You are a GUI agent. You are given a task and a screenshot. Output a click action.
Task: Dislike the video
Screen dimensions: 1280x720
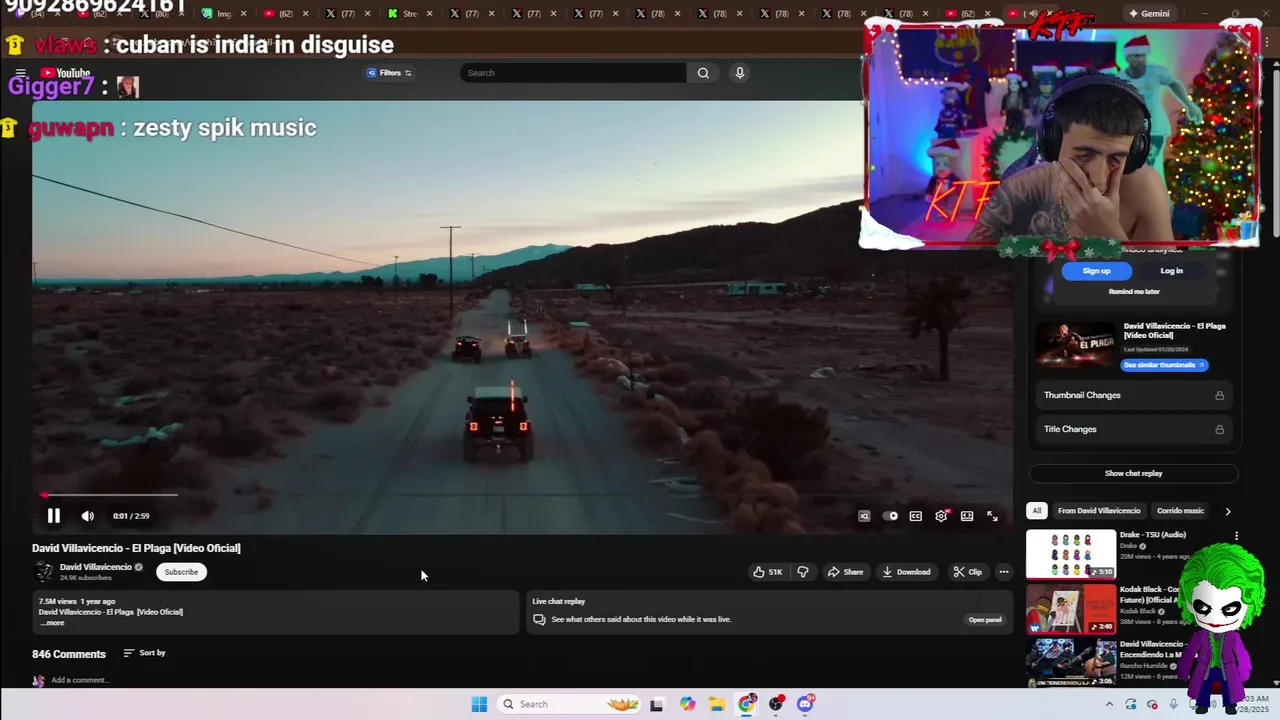[802, 572]
